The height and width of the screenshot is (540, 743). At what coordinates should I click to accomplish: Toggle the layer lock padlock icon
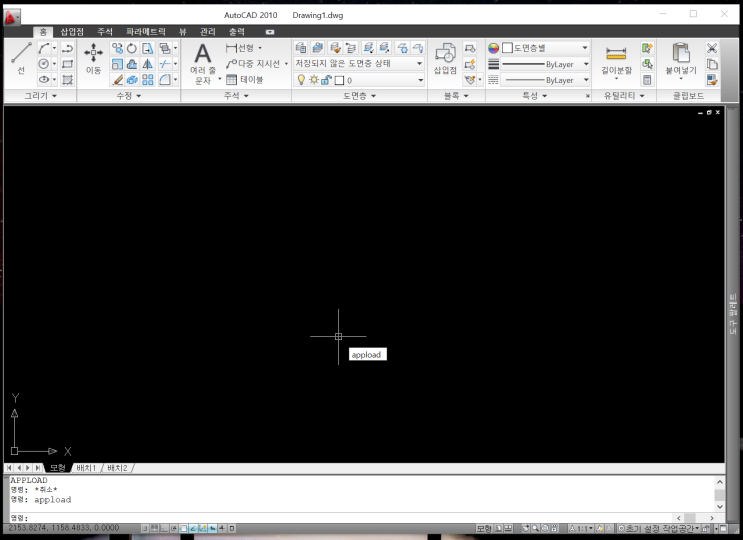pyautogui.click(x=326, y=80)
